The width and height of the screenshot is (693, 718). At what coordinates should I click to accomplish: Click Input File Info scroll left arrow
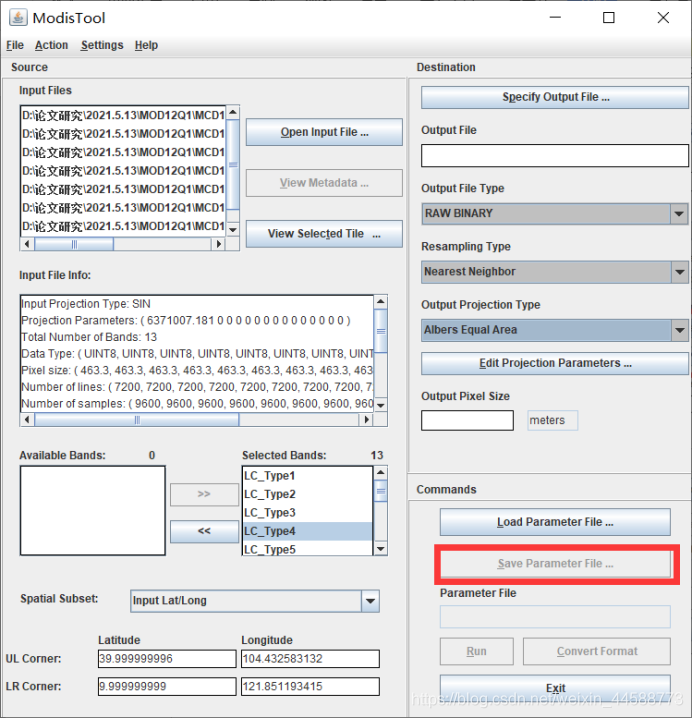[x=27, y=419]
